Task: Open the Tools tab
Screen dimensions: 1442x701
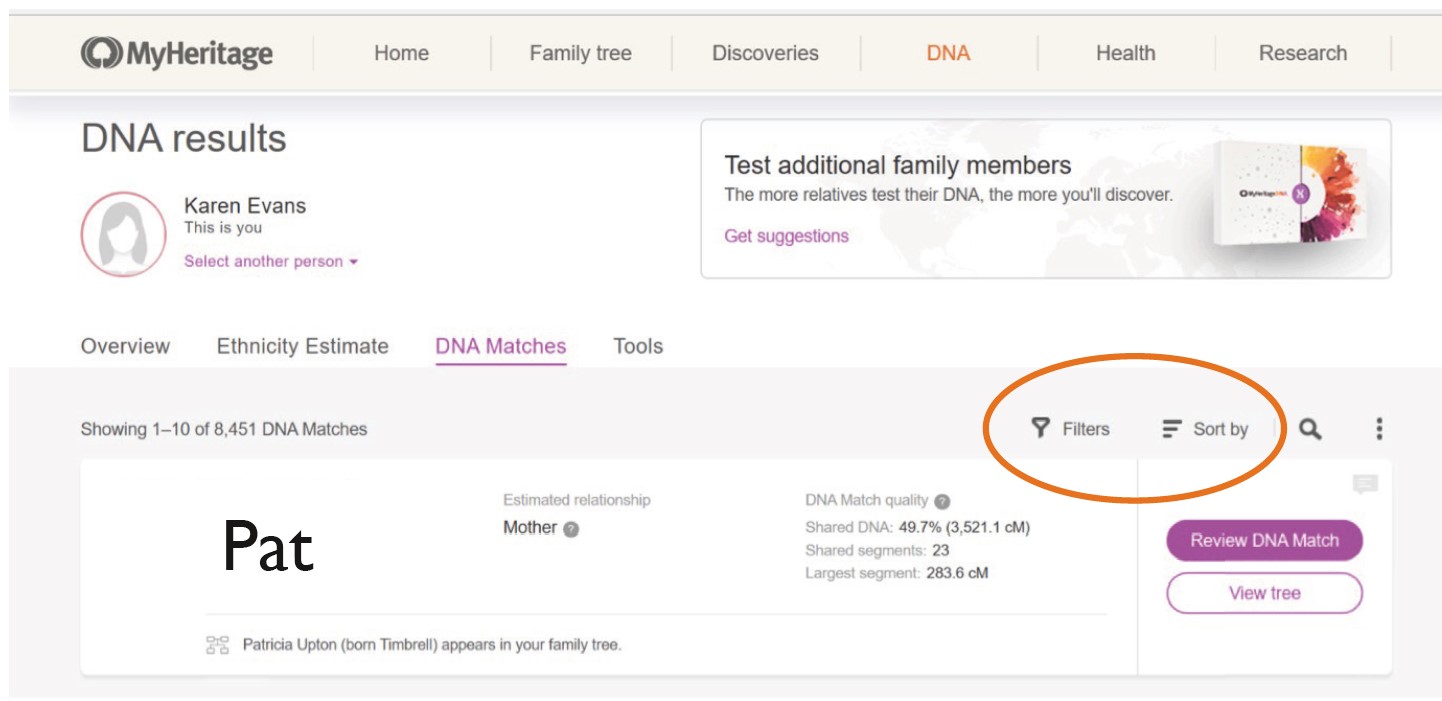Action: (638, 346)
